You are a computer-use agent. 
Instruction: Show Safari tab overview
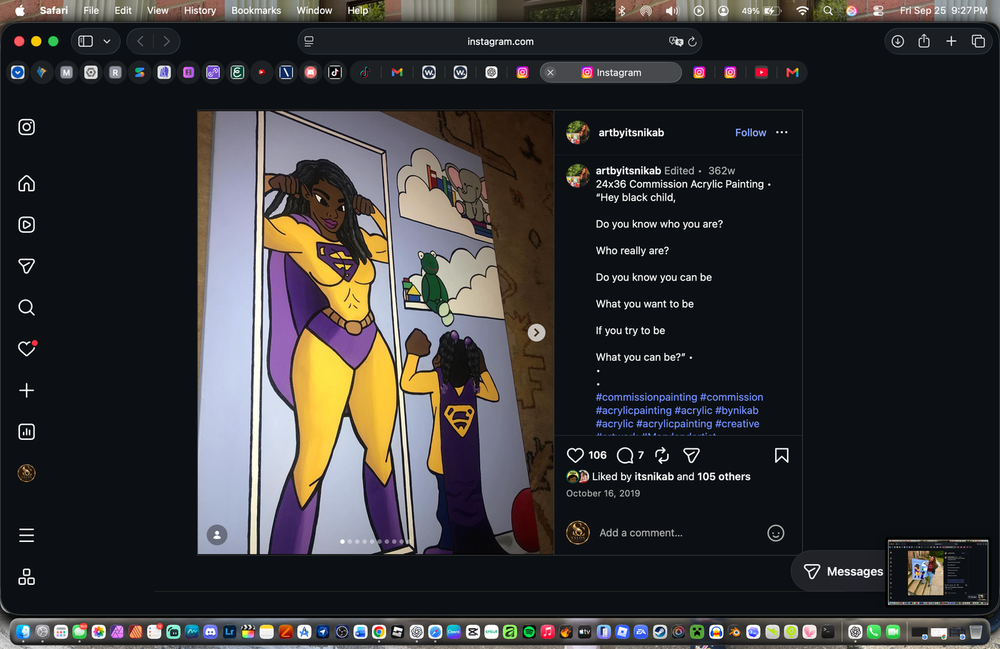pos(978,41)
